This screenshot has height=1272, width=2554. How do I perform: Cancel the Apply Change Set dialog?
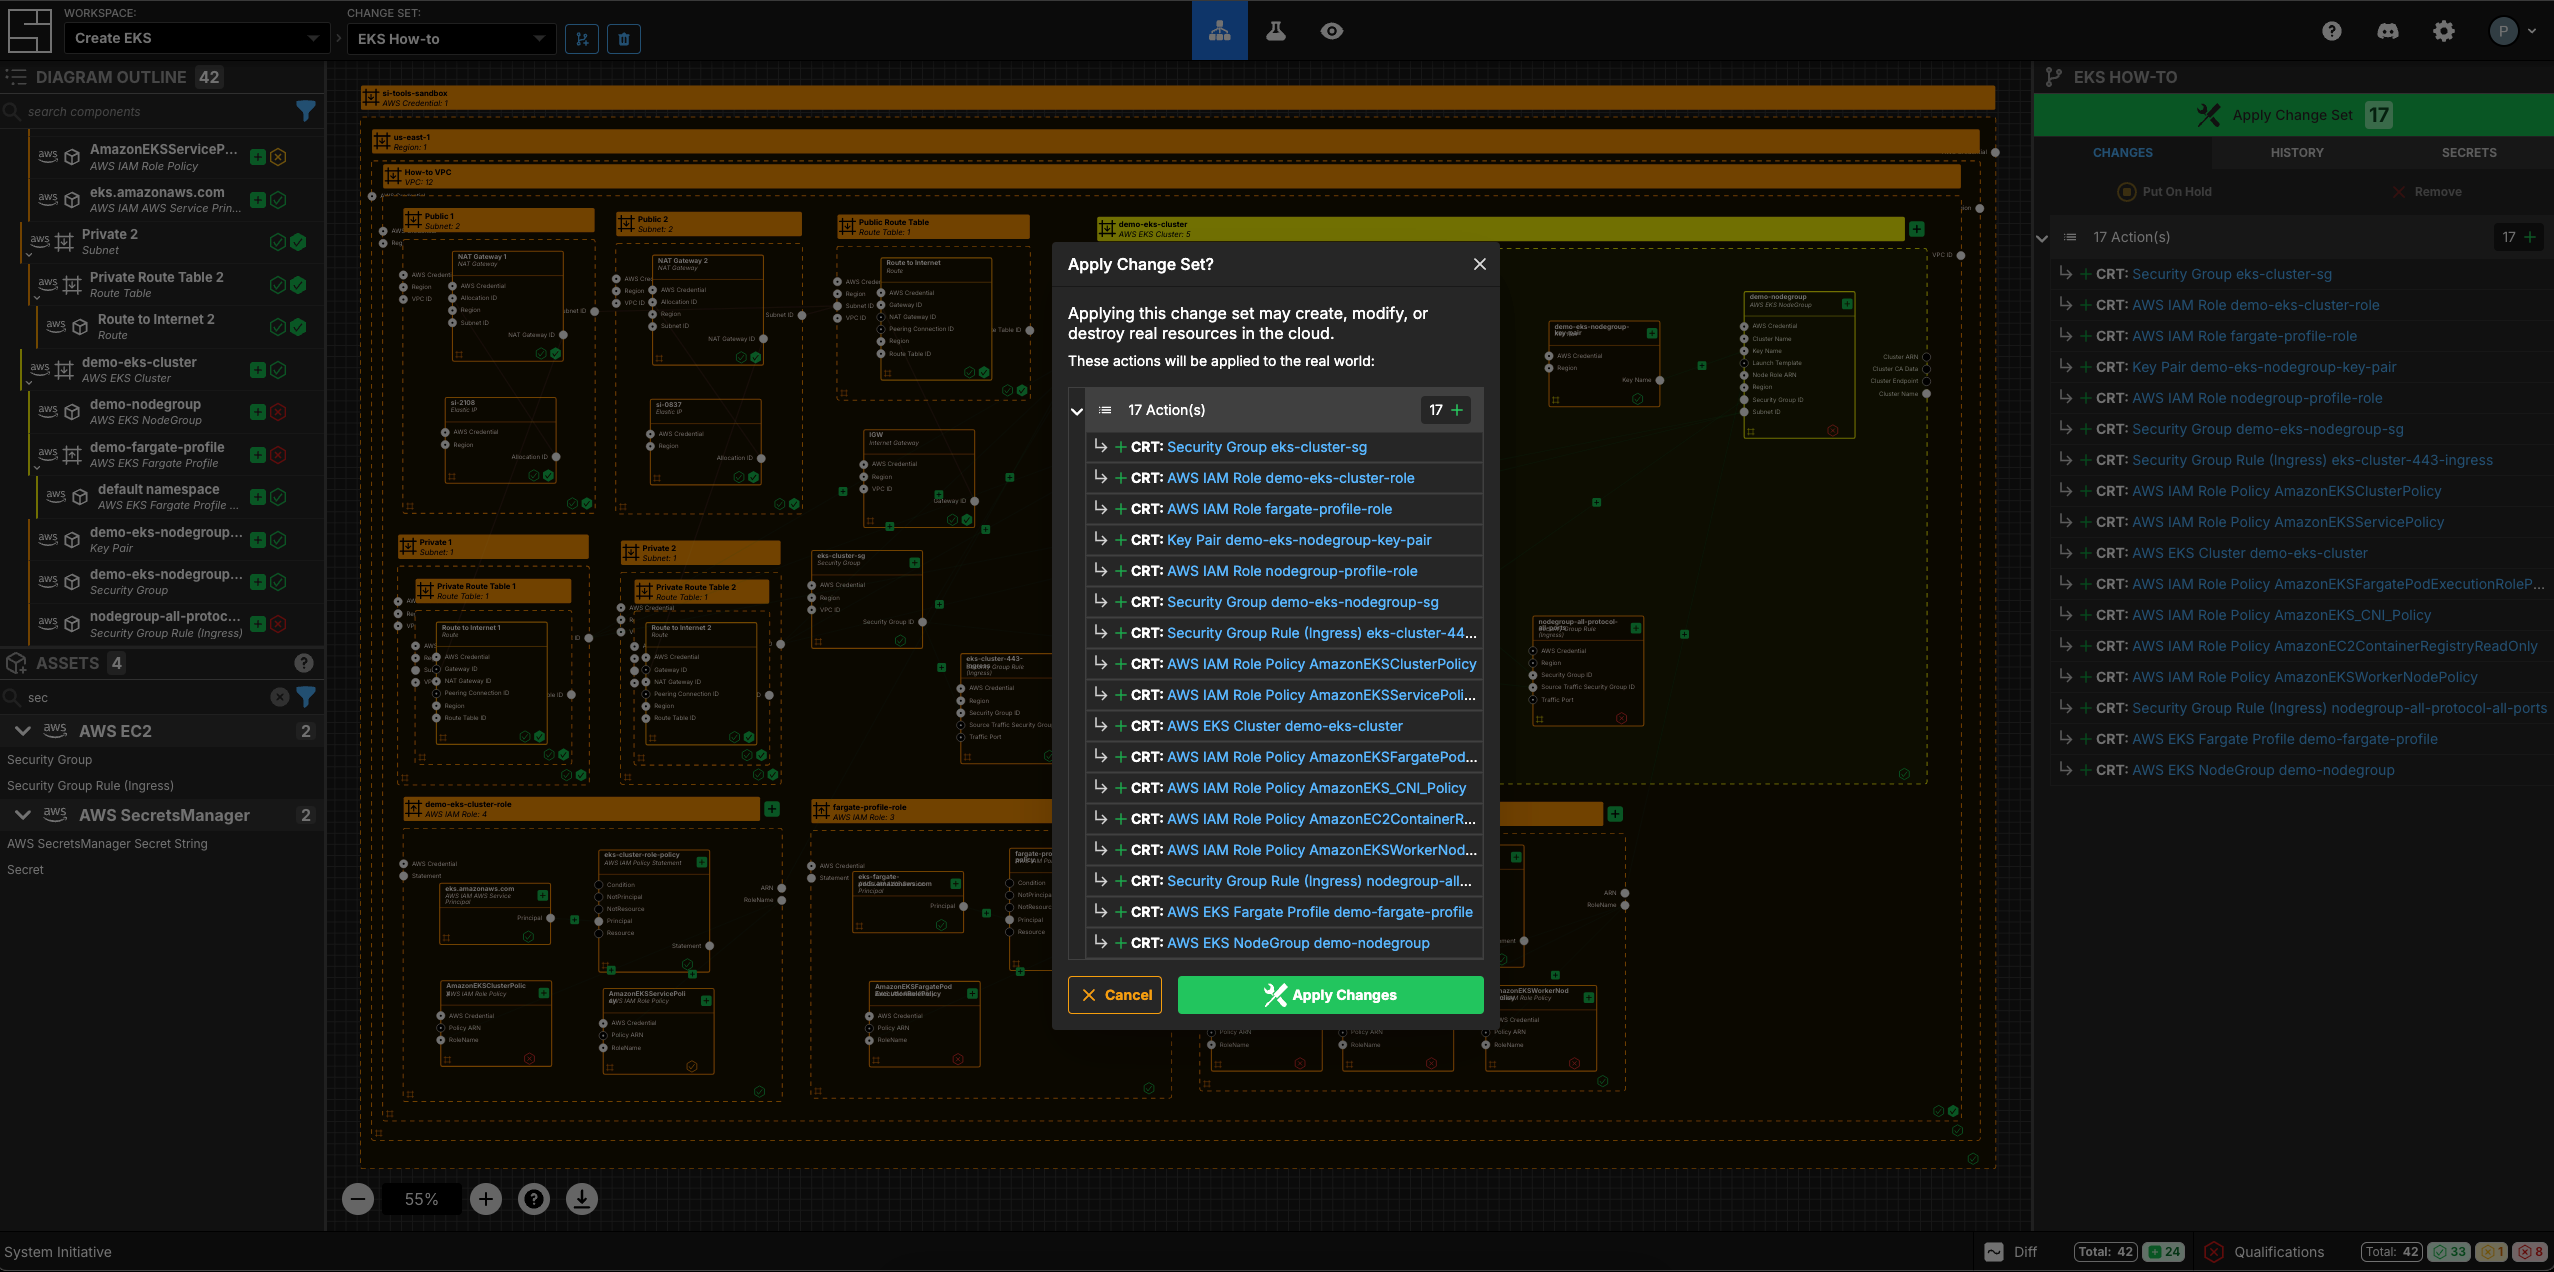click(x=1115, y=995)
